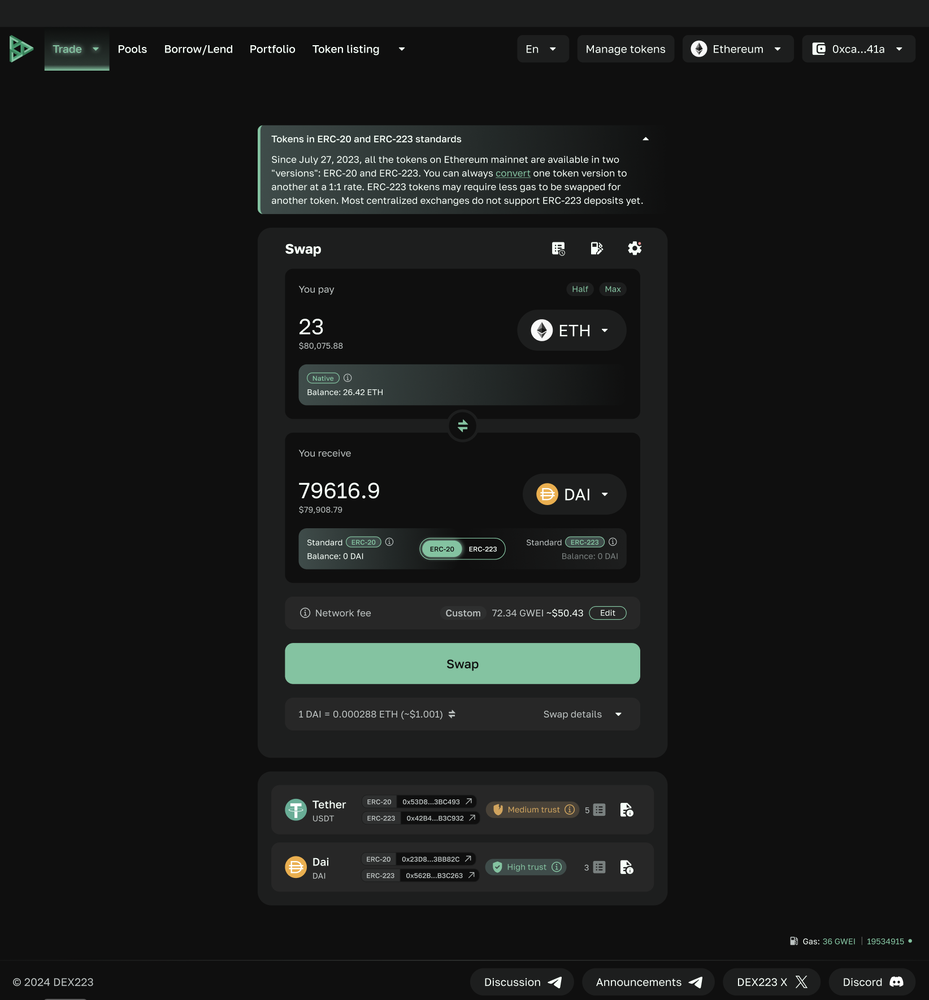Click the Dai token logo in list

[296, 867]
